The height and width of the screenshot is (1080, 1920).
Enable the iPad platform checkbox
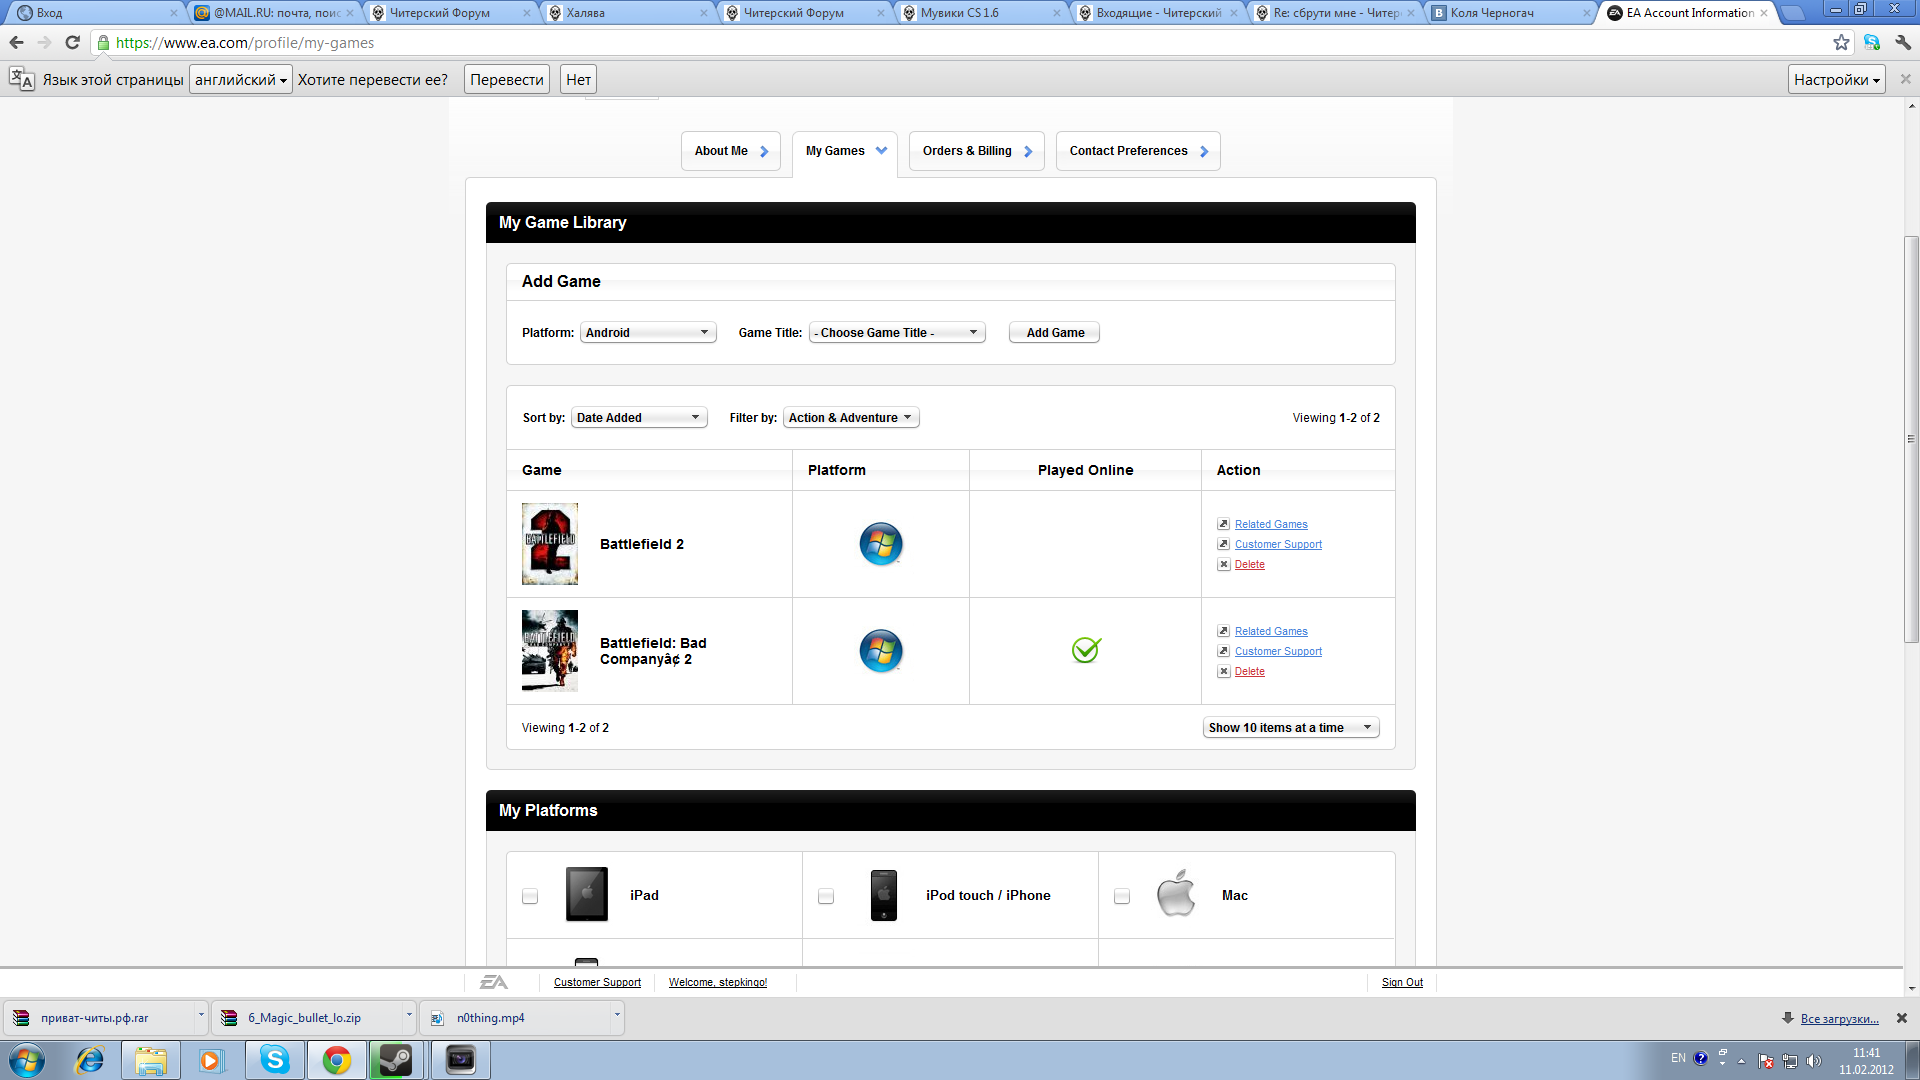point(530,897)
